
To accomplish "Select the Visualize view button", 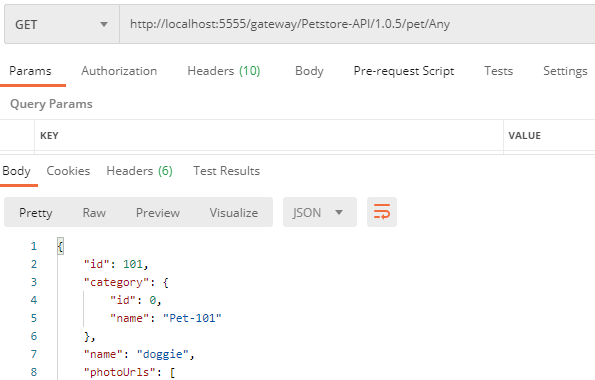I will point(234,213).
